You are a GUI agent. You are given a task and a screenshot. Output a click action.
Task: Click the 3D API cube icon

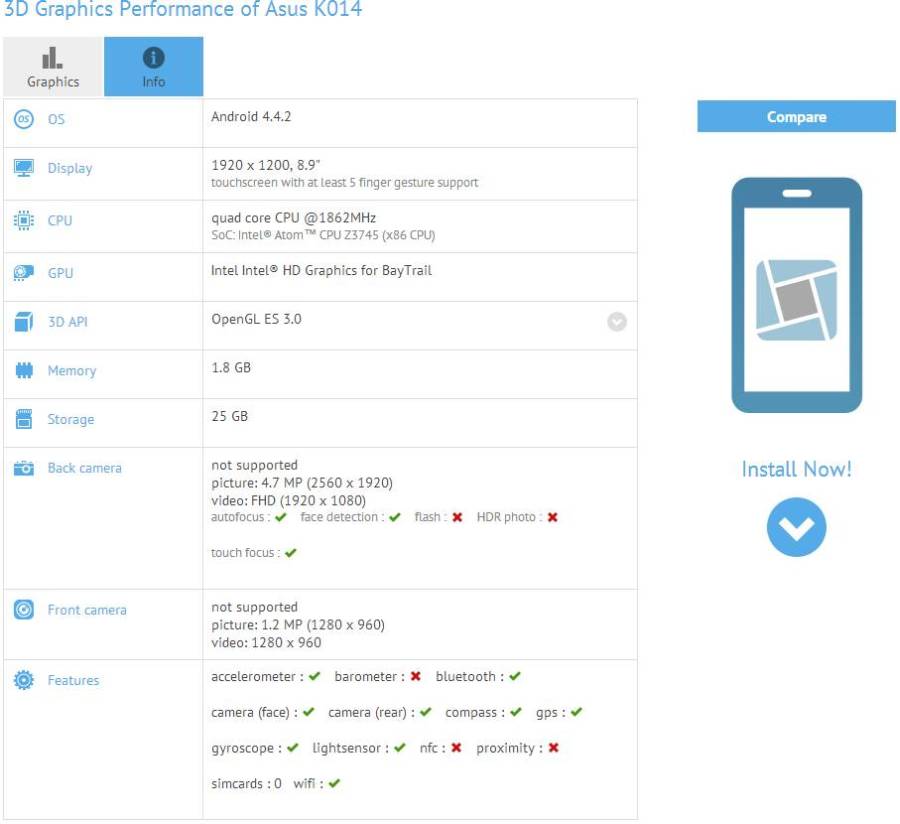coord(24,322)
